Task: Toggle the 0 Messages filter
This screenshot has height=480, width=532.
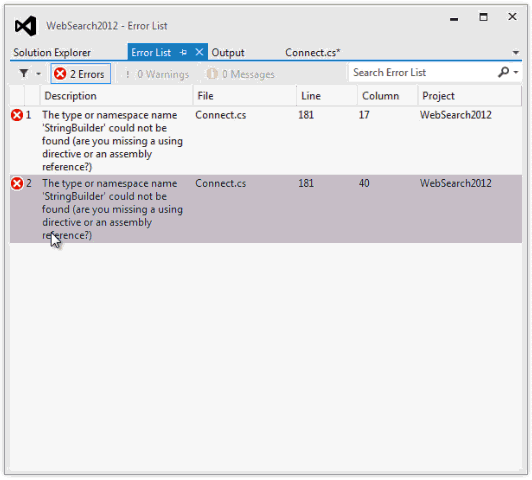Action: [x=241, y=74]
